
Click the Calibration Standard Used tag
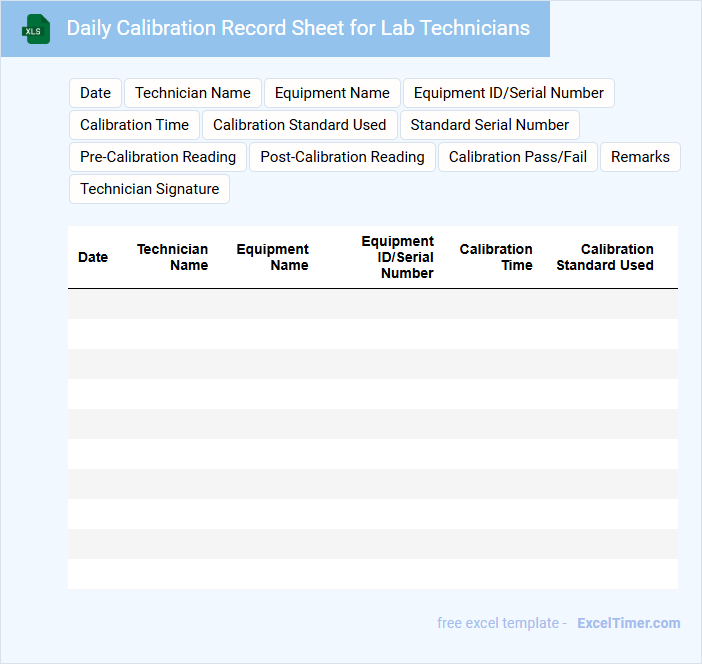click(x=299, y=125)
